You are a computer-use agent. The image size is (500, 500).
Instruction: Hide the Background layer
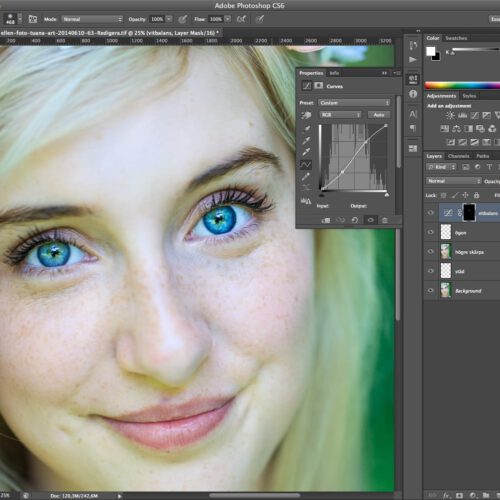click(x=431, y=290)
